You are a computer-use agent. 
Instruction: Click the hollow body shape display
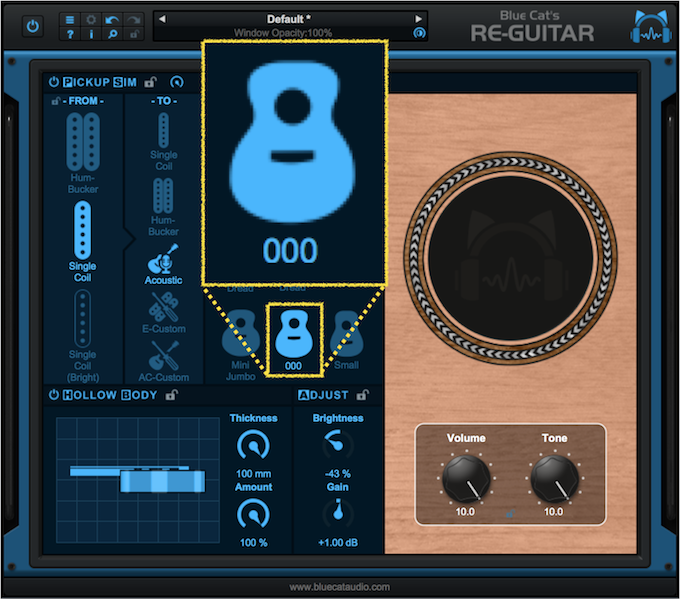(x=138, y=480)
